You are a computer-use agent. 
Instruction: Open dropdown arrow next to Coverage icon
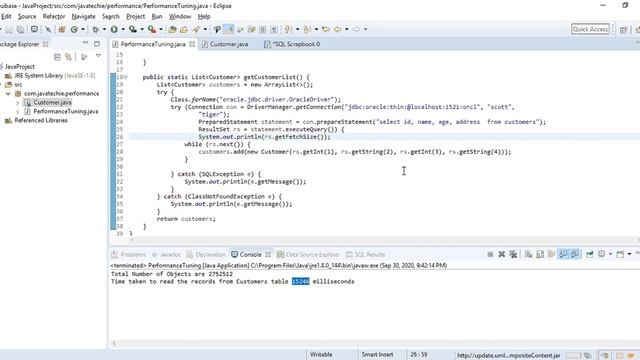[142, 29]
